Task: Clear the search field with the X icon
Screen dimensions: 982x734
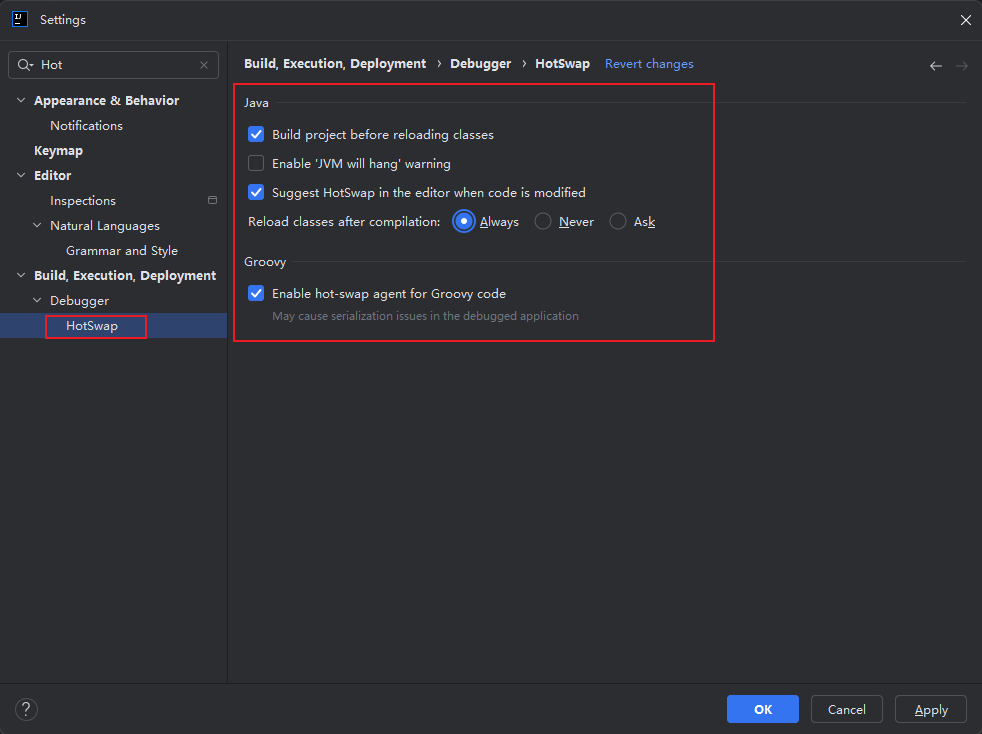Action: pos(204,65)
